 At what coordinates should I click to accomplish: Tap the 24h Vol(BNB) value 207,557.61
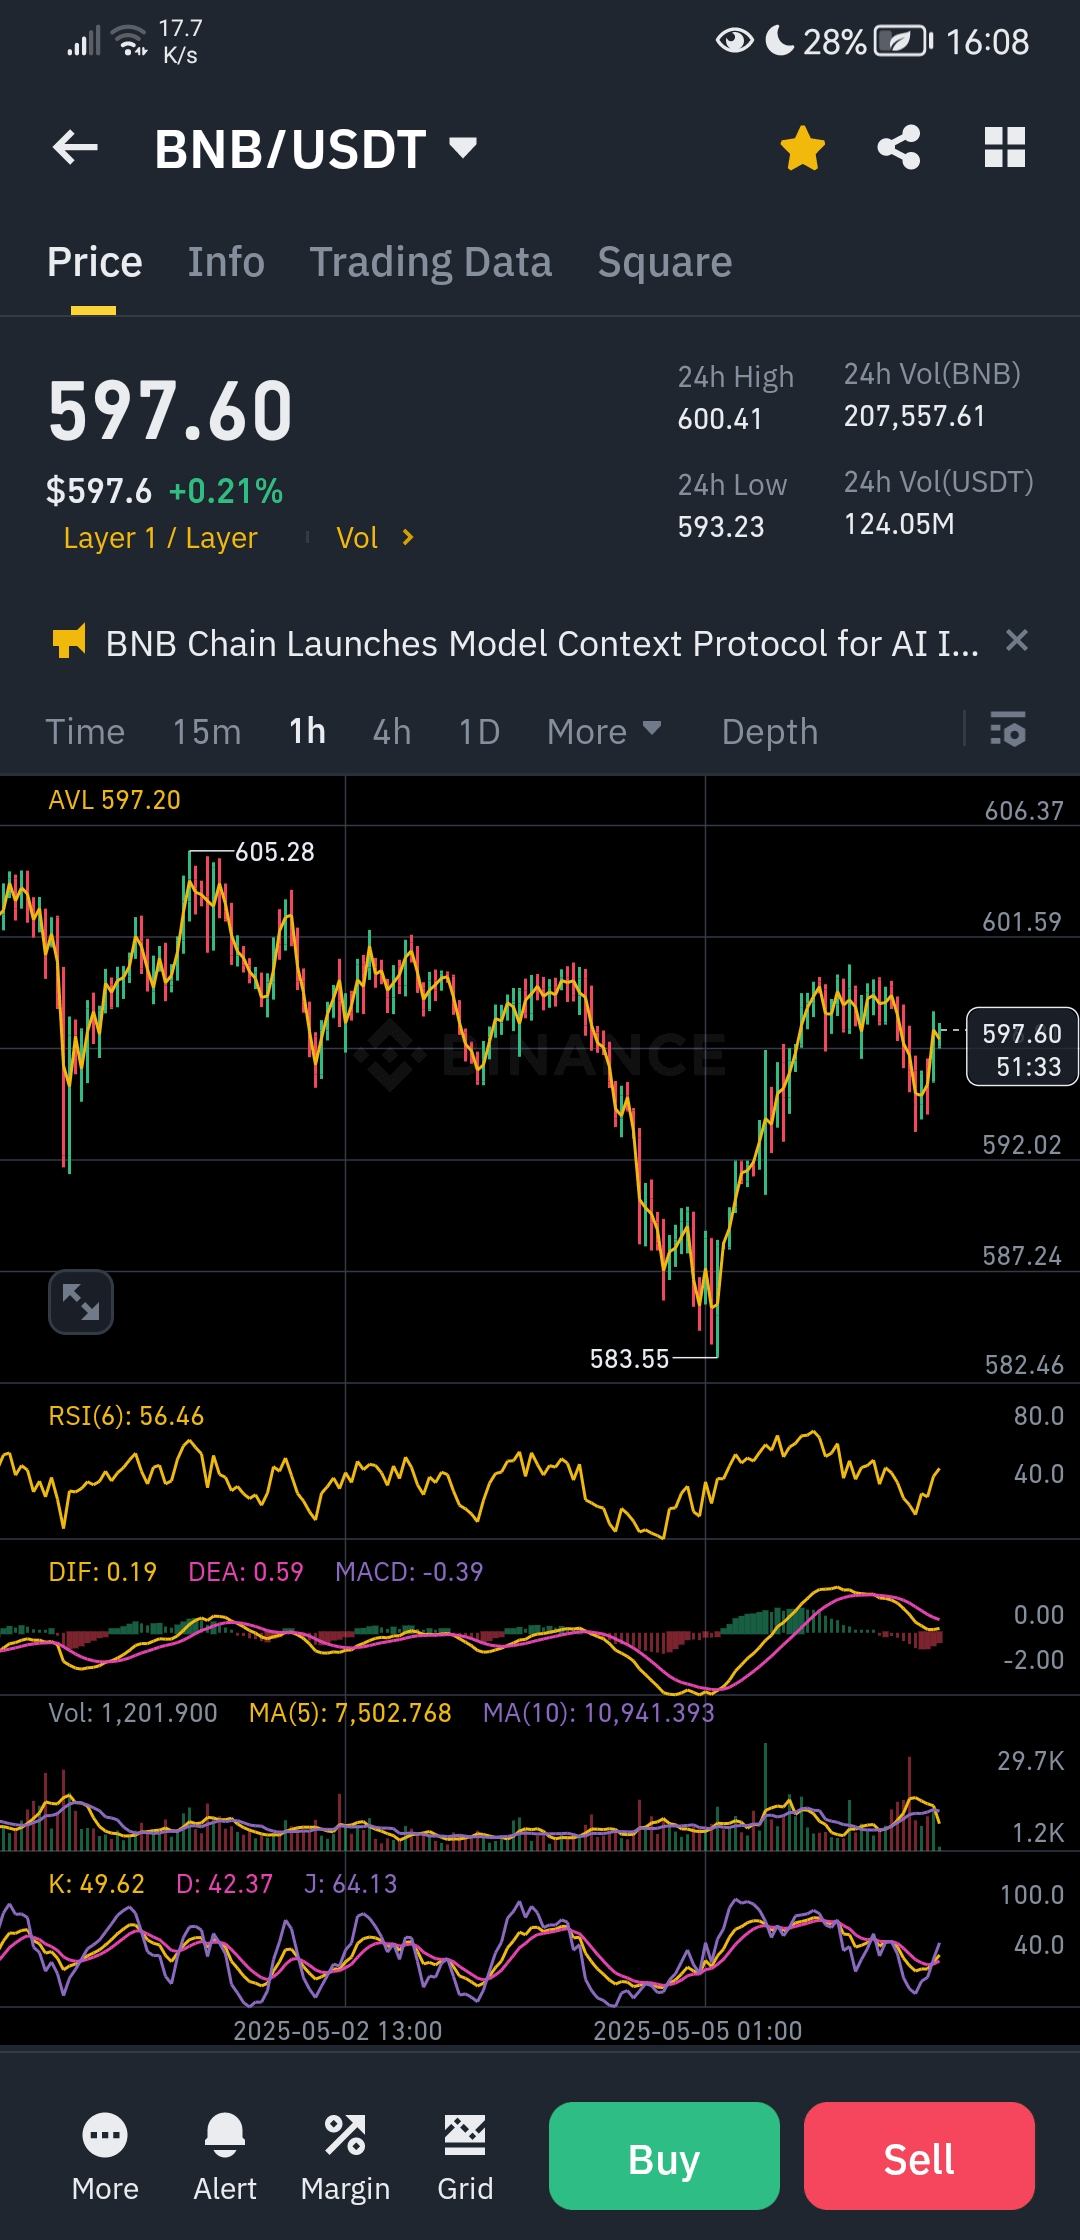[915, 416]
